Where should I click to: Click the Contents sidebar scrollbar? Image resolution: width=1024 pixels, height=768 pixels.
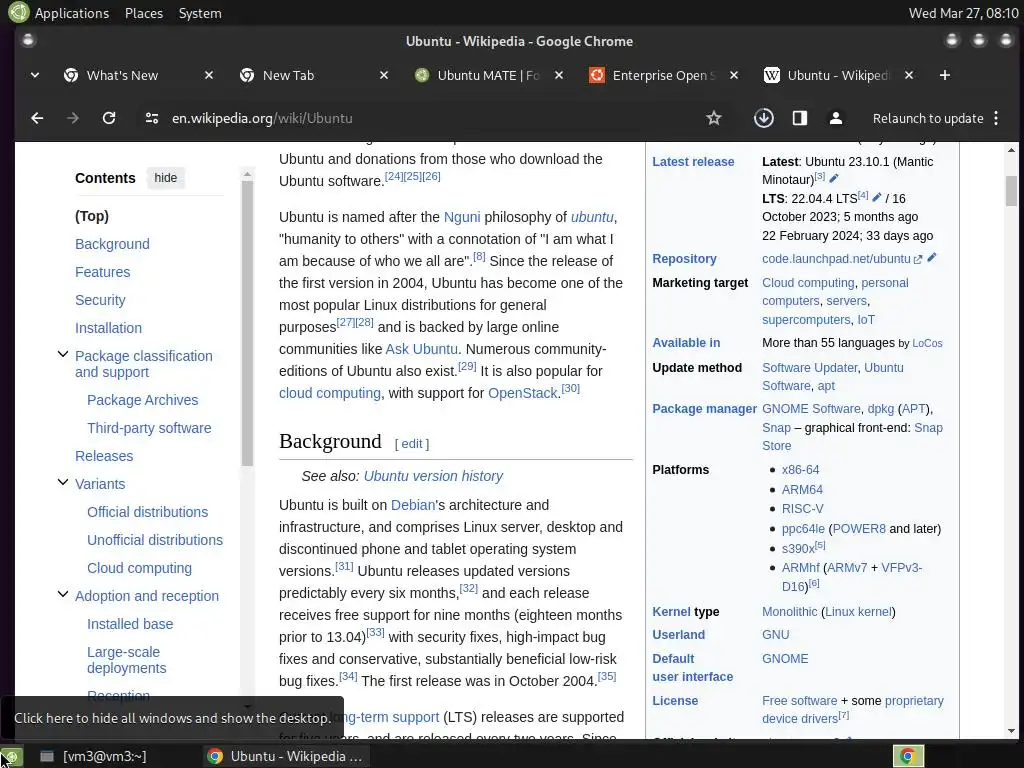click(x=247, y=323)
